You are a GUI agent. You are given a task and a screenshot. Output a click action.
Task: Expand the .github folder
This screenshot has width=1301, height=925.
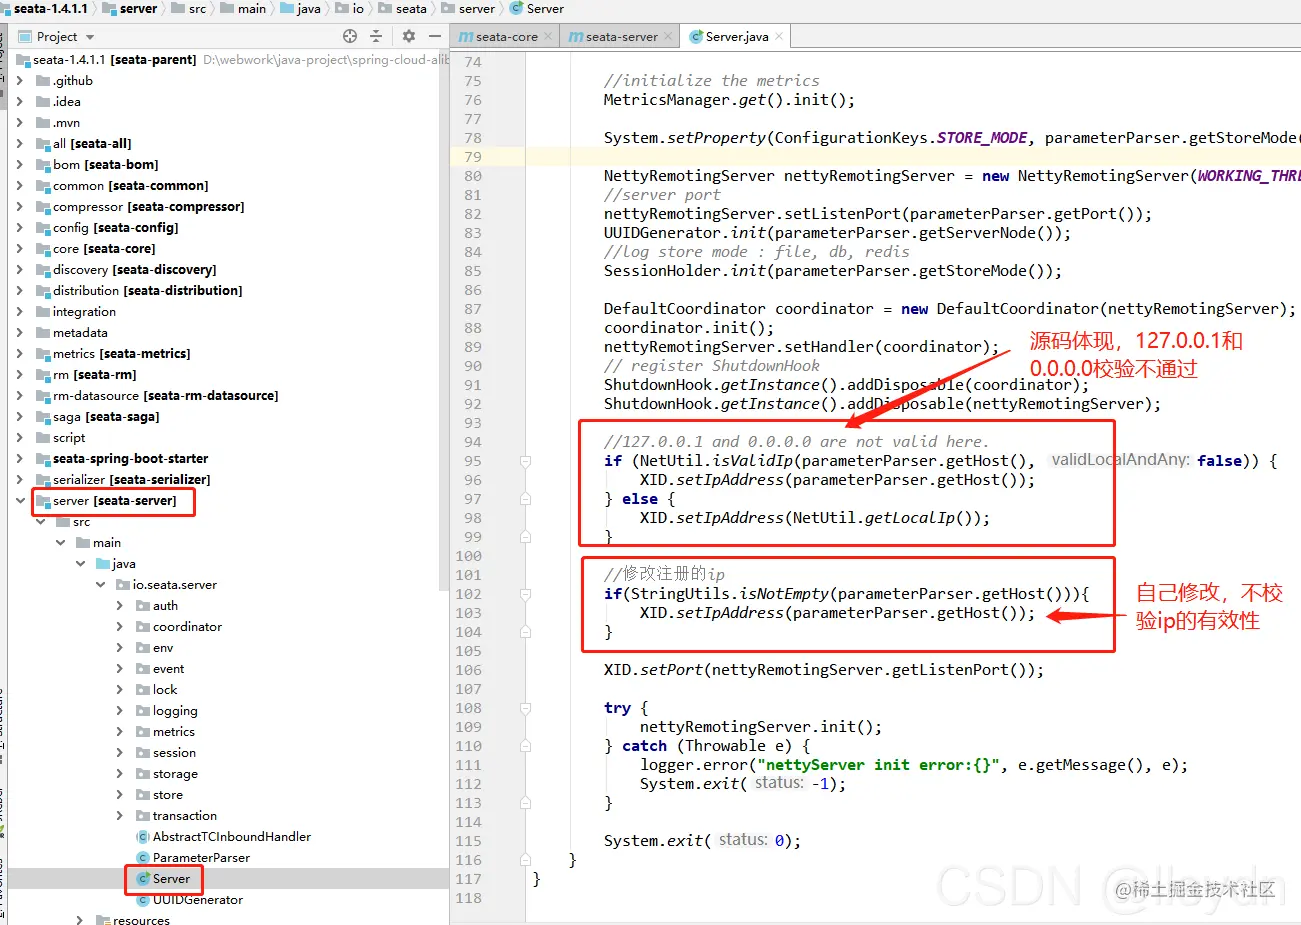(x=20, y=81)
